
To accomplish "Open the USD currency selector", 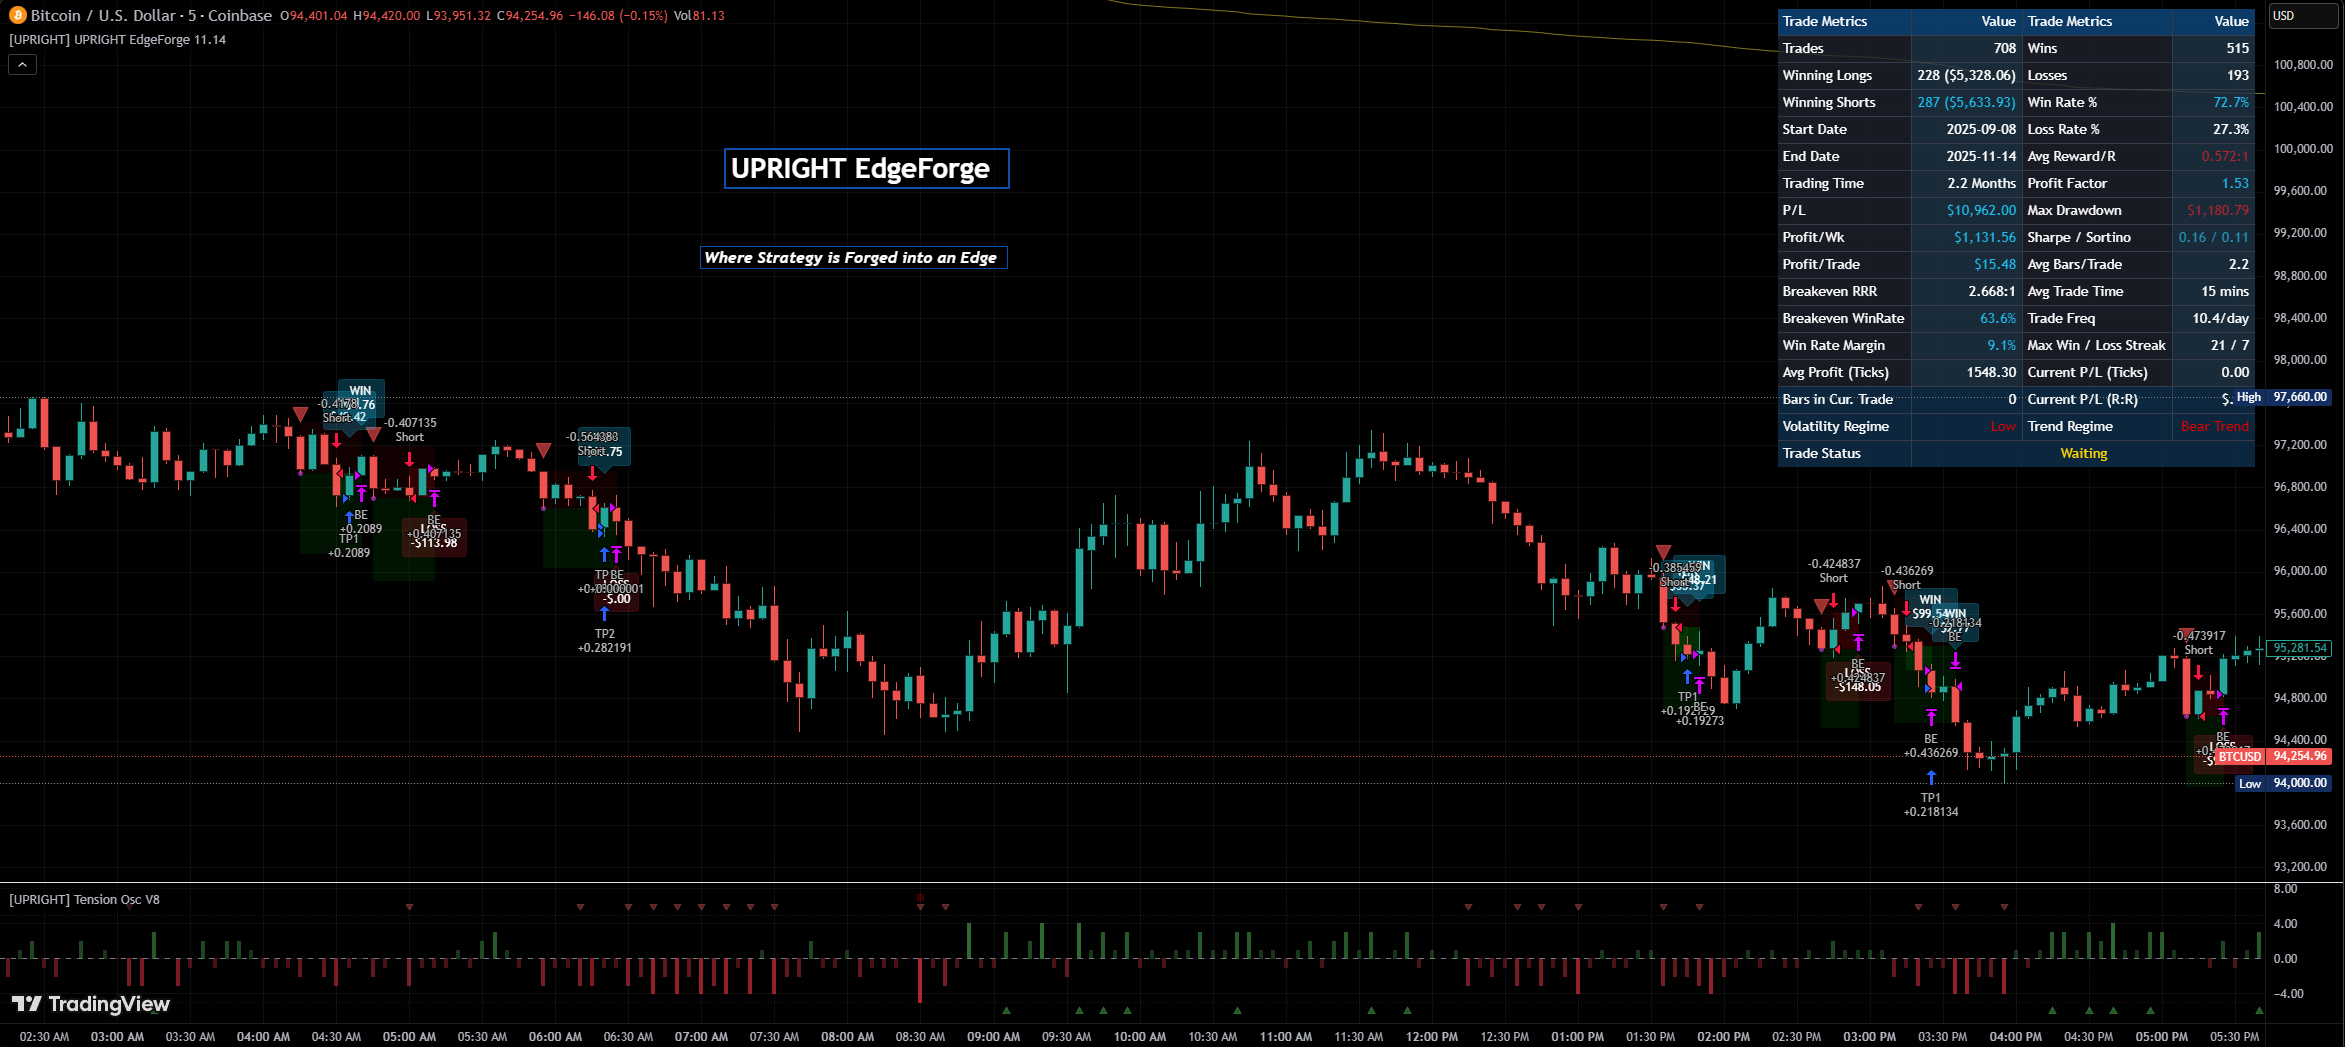I will [2301, 16].
